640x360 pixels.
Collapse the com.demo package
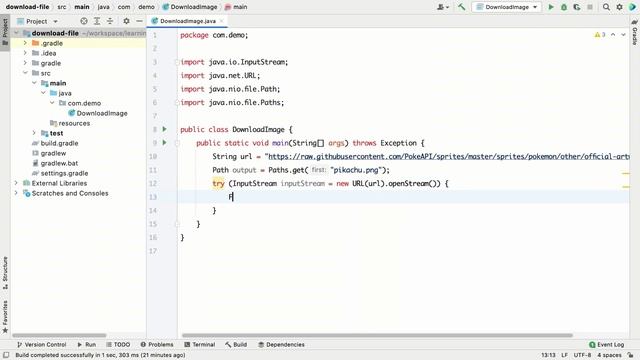pyautogui.click(x=52, y=103)
